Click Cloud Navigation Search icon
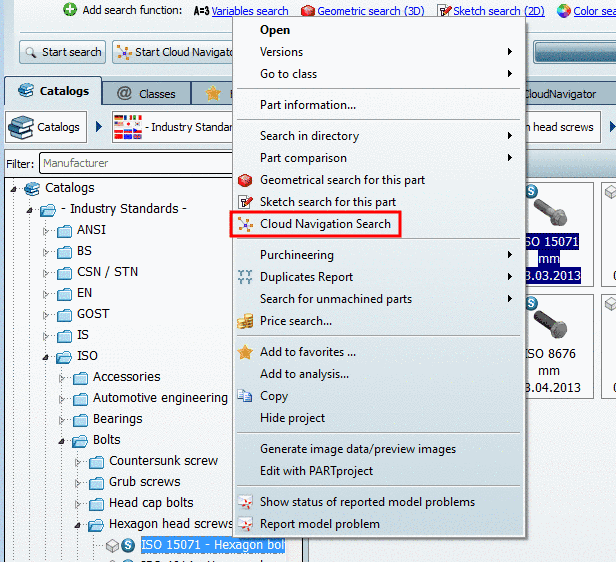 point(245,224)
